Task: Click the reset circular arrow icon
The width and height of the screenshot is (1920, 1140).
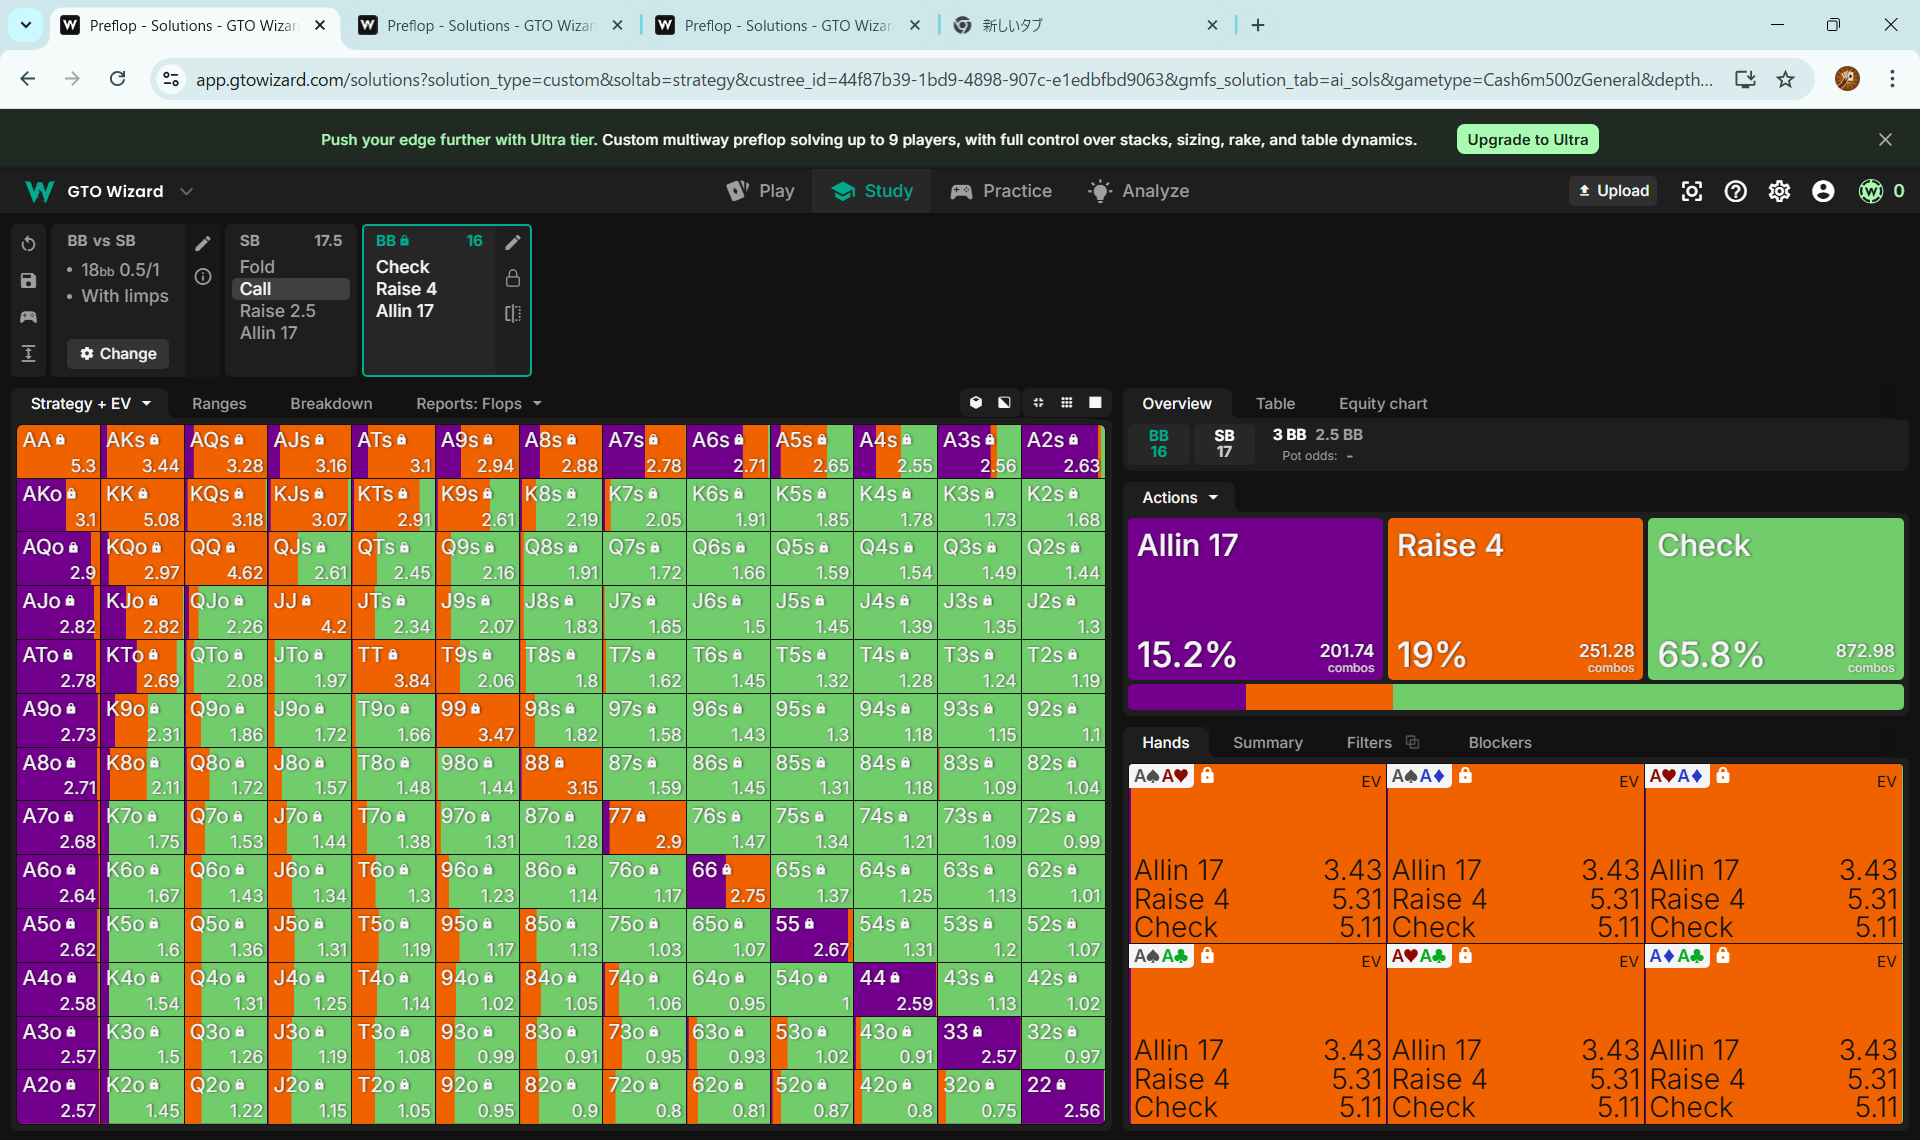Action: 28,244
